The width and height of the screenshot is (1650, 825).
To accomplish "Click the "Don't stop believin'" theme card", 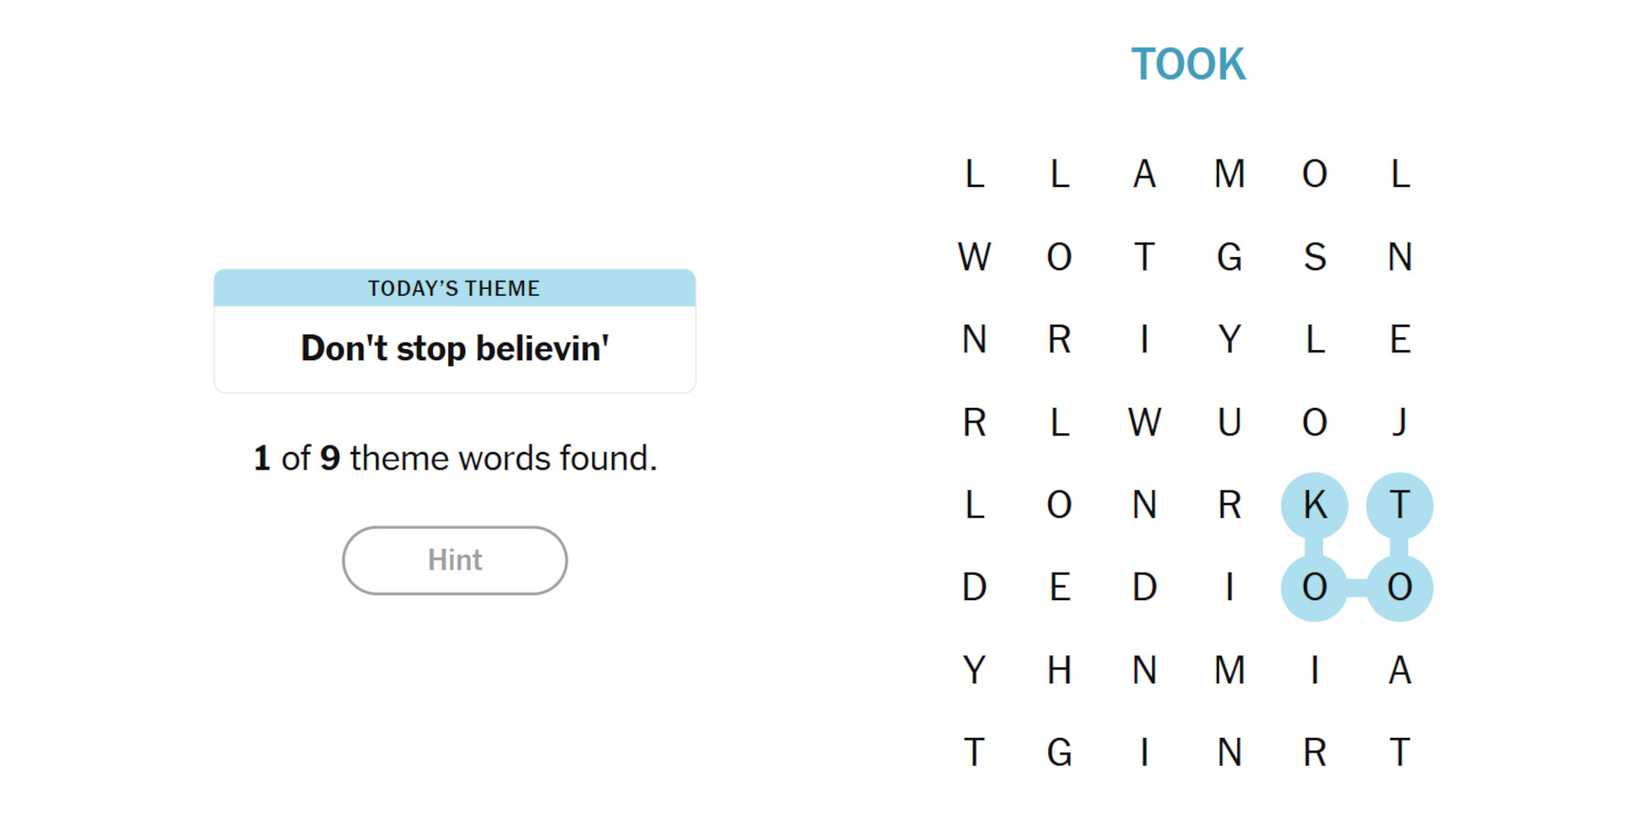I will pyautogui.click(x=454, y=348).
